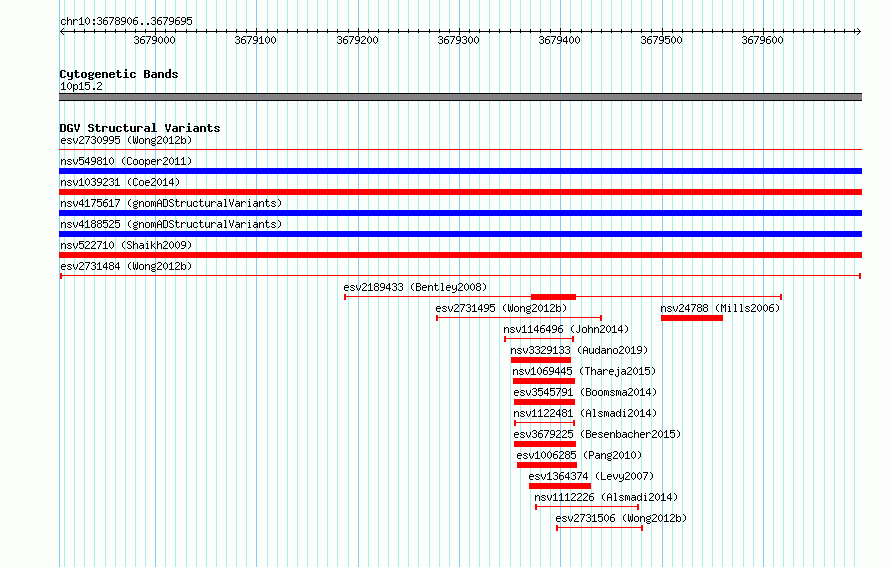Click the esv2731506 thin red span
The width and height of the screenshot is (890, 567).
600,528
